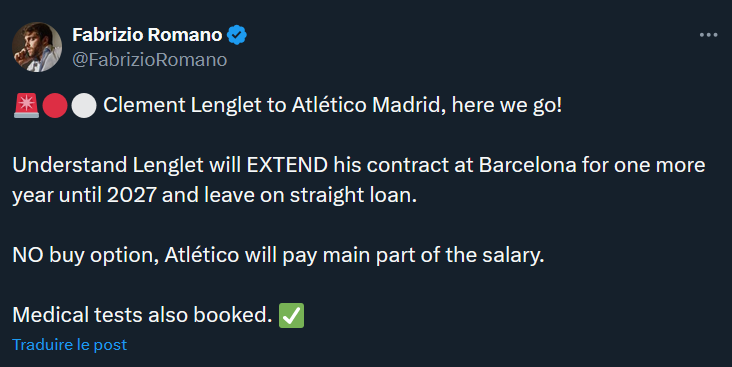Click the Traduire le post link
Screen dimensions: 732x367
[x=70, y=345]
